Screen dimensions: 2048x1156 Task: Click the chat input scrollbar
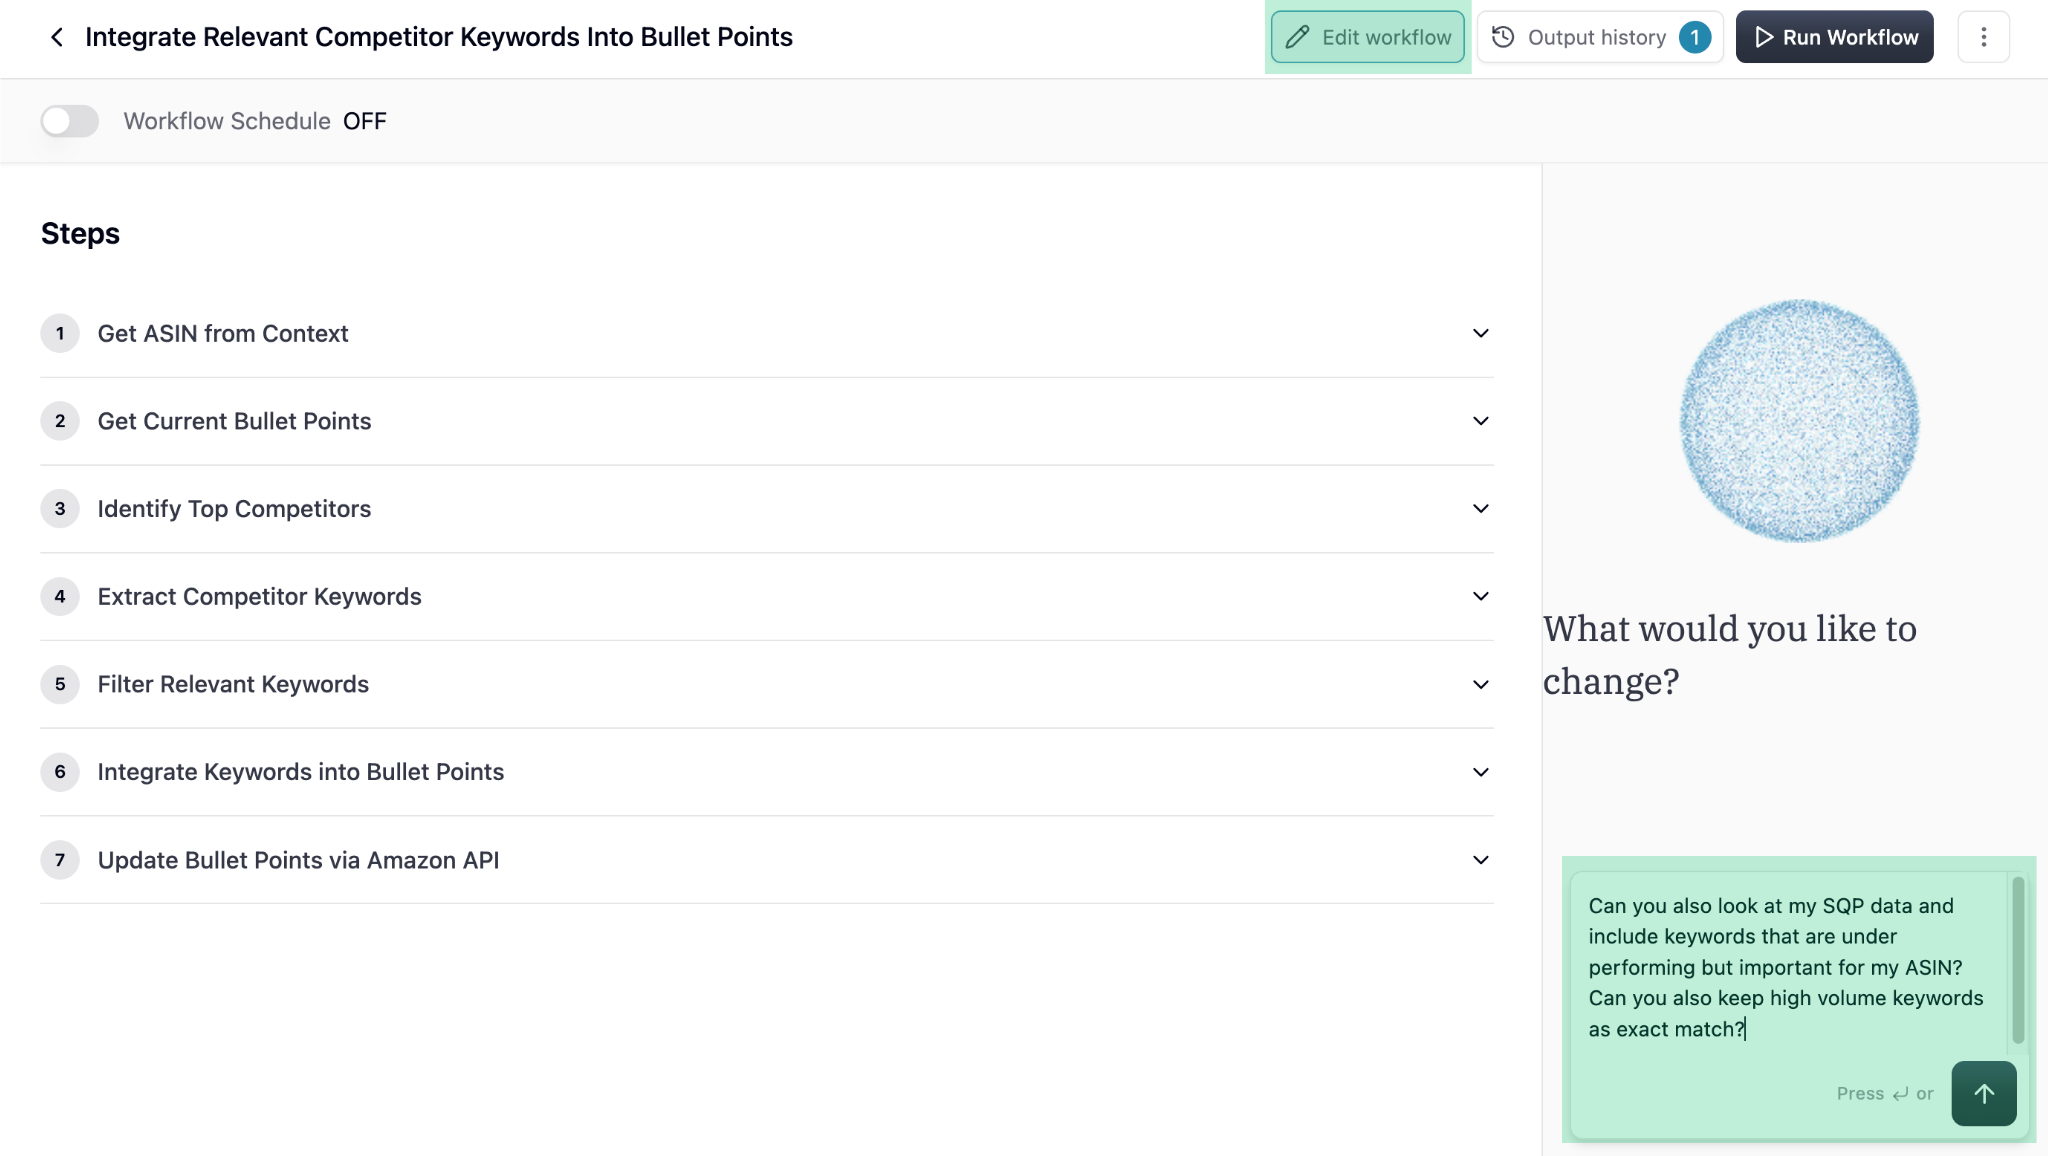2017,960
